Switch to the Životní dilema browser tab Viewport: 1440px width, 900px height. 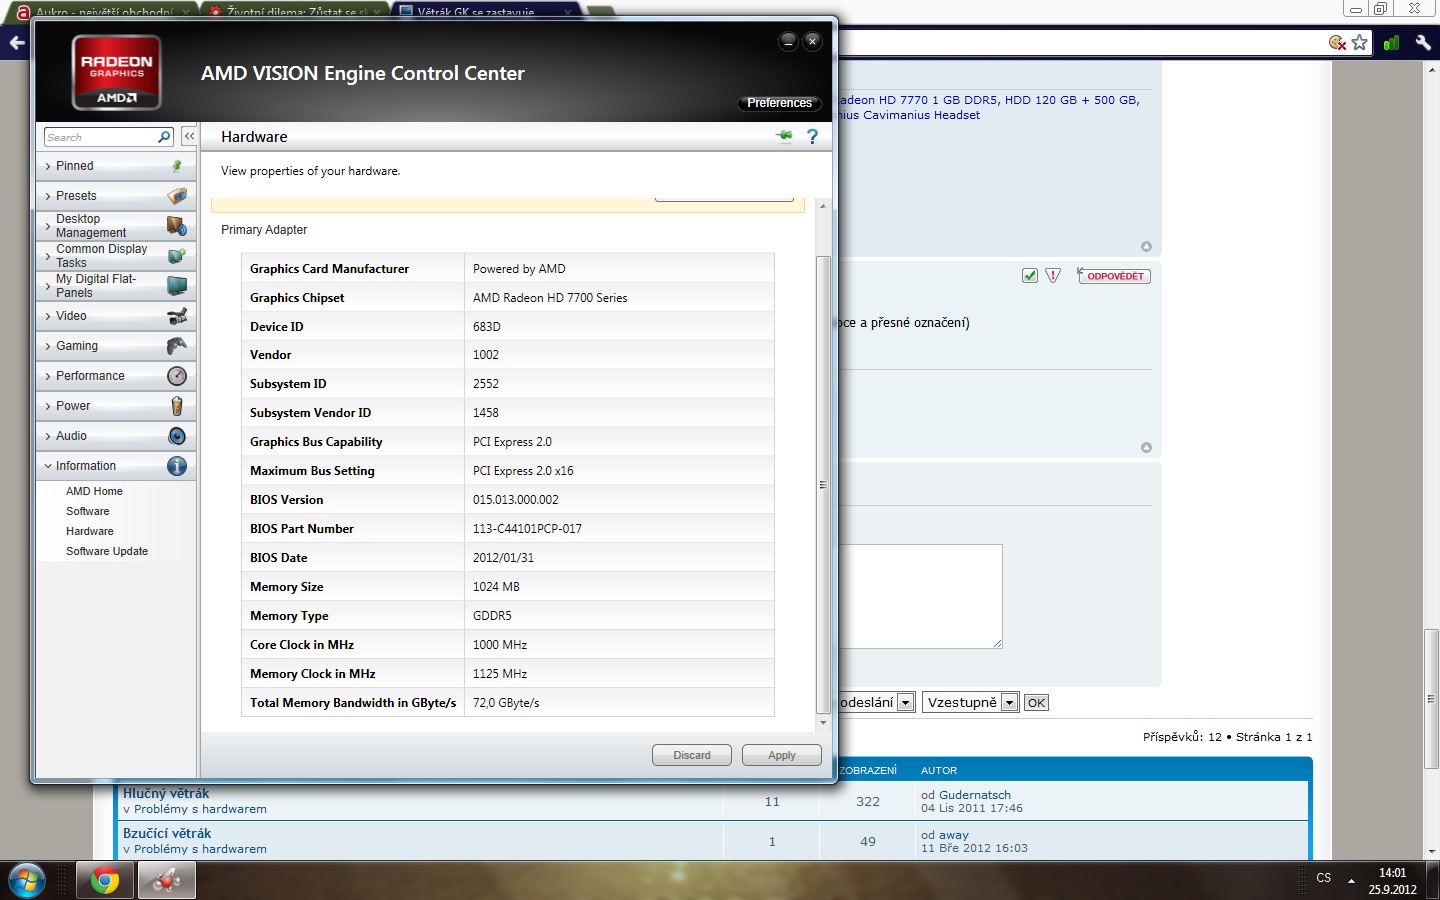point(295,11)
